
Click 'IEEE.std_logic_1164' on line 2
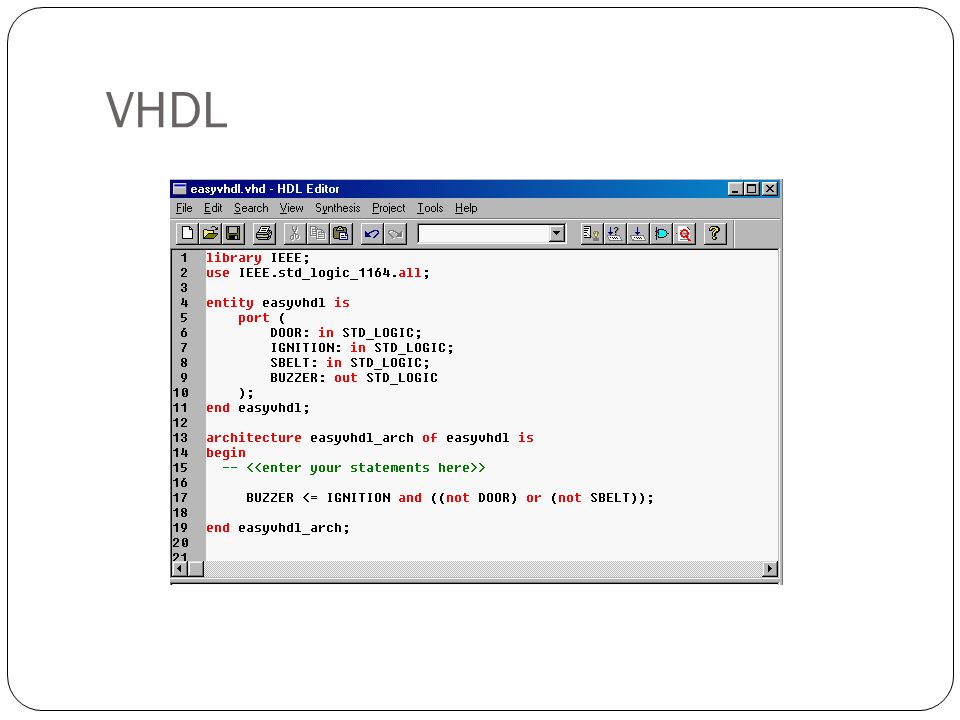[x=315, y=273]
